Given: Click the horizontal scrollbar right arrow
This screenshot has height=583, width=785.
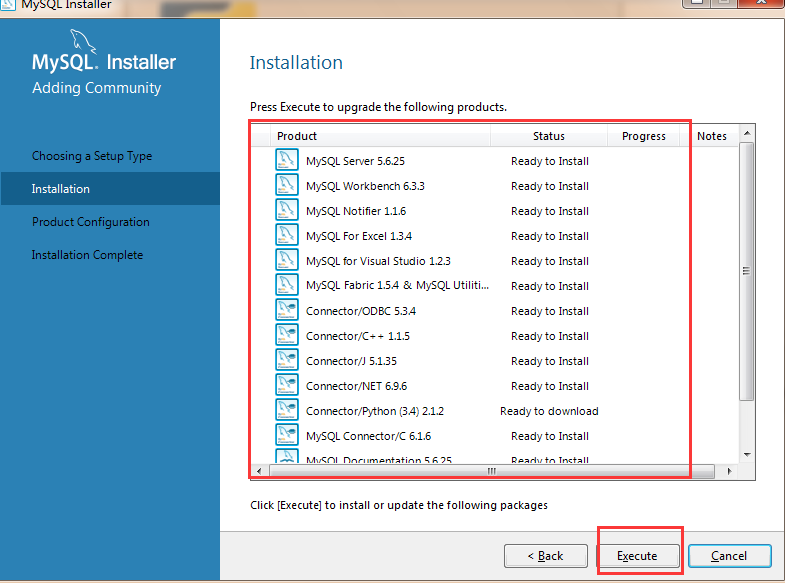Looking at the screenshot, I should point(729,471).
